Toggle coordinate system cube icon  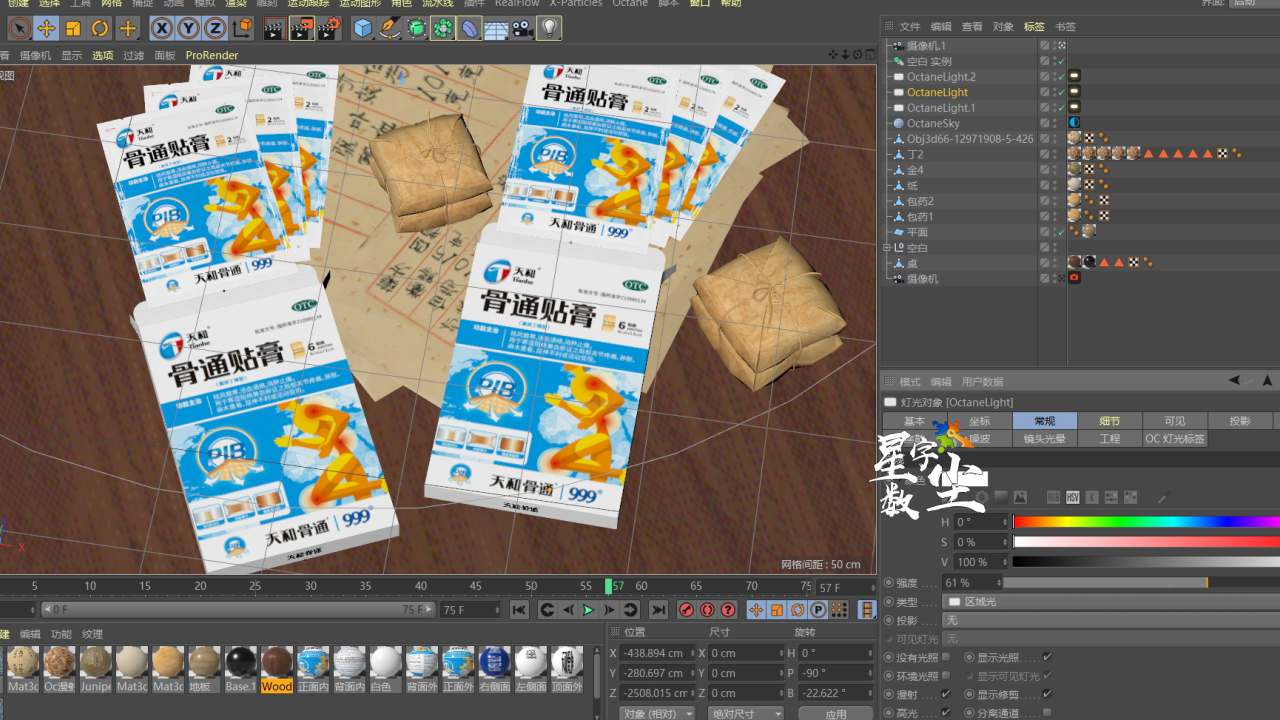(x=241, y=28)
